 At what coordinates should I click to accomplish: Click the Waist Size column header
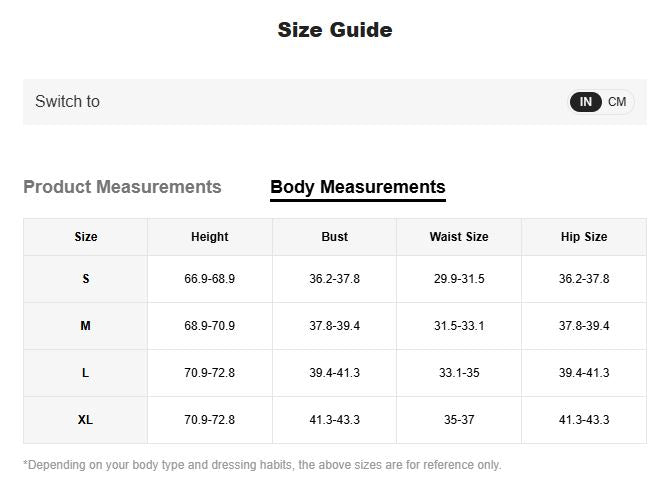tap(459, 237)
